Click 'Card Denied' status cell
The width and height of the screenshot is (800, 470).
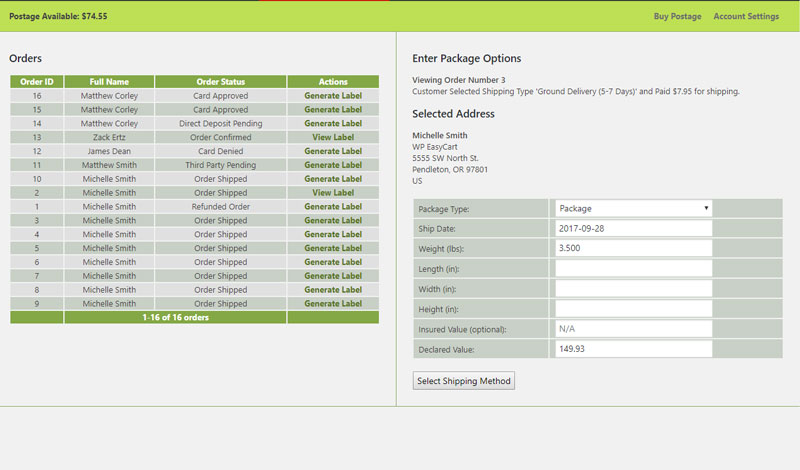(221, 151)
